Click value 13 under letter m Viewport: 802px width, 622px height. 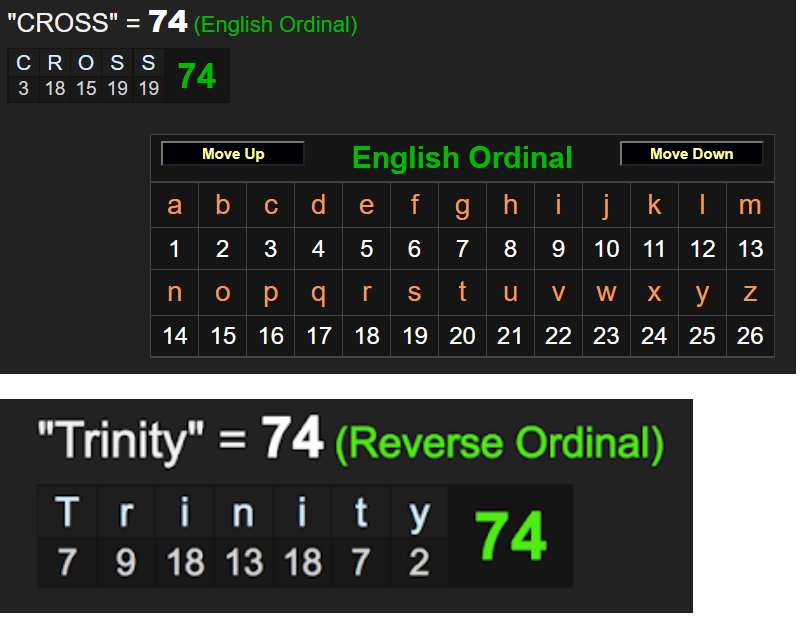(750, 249)
